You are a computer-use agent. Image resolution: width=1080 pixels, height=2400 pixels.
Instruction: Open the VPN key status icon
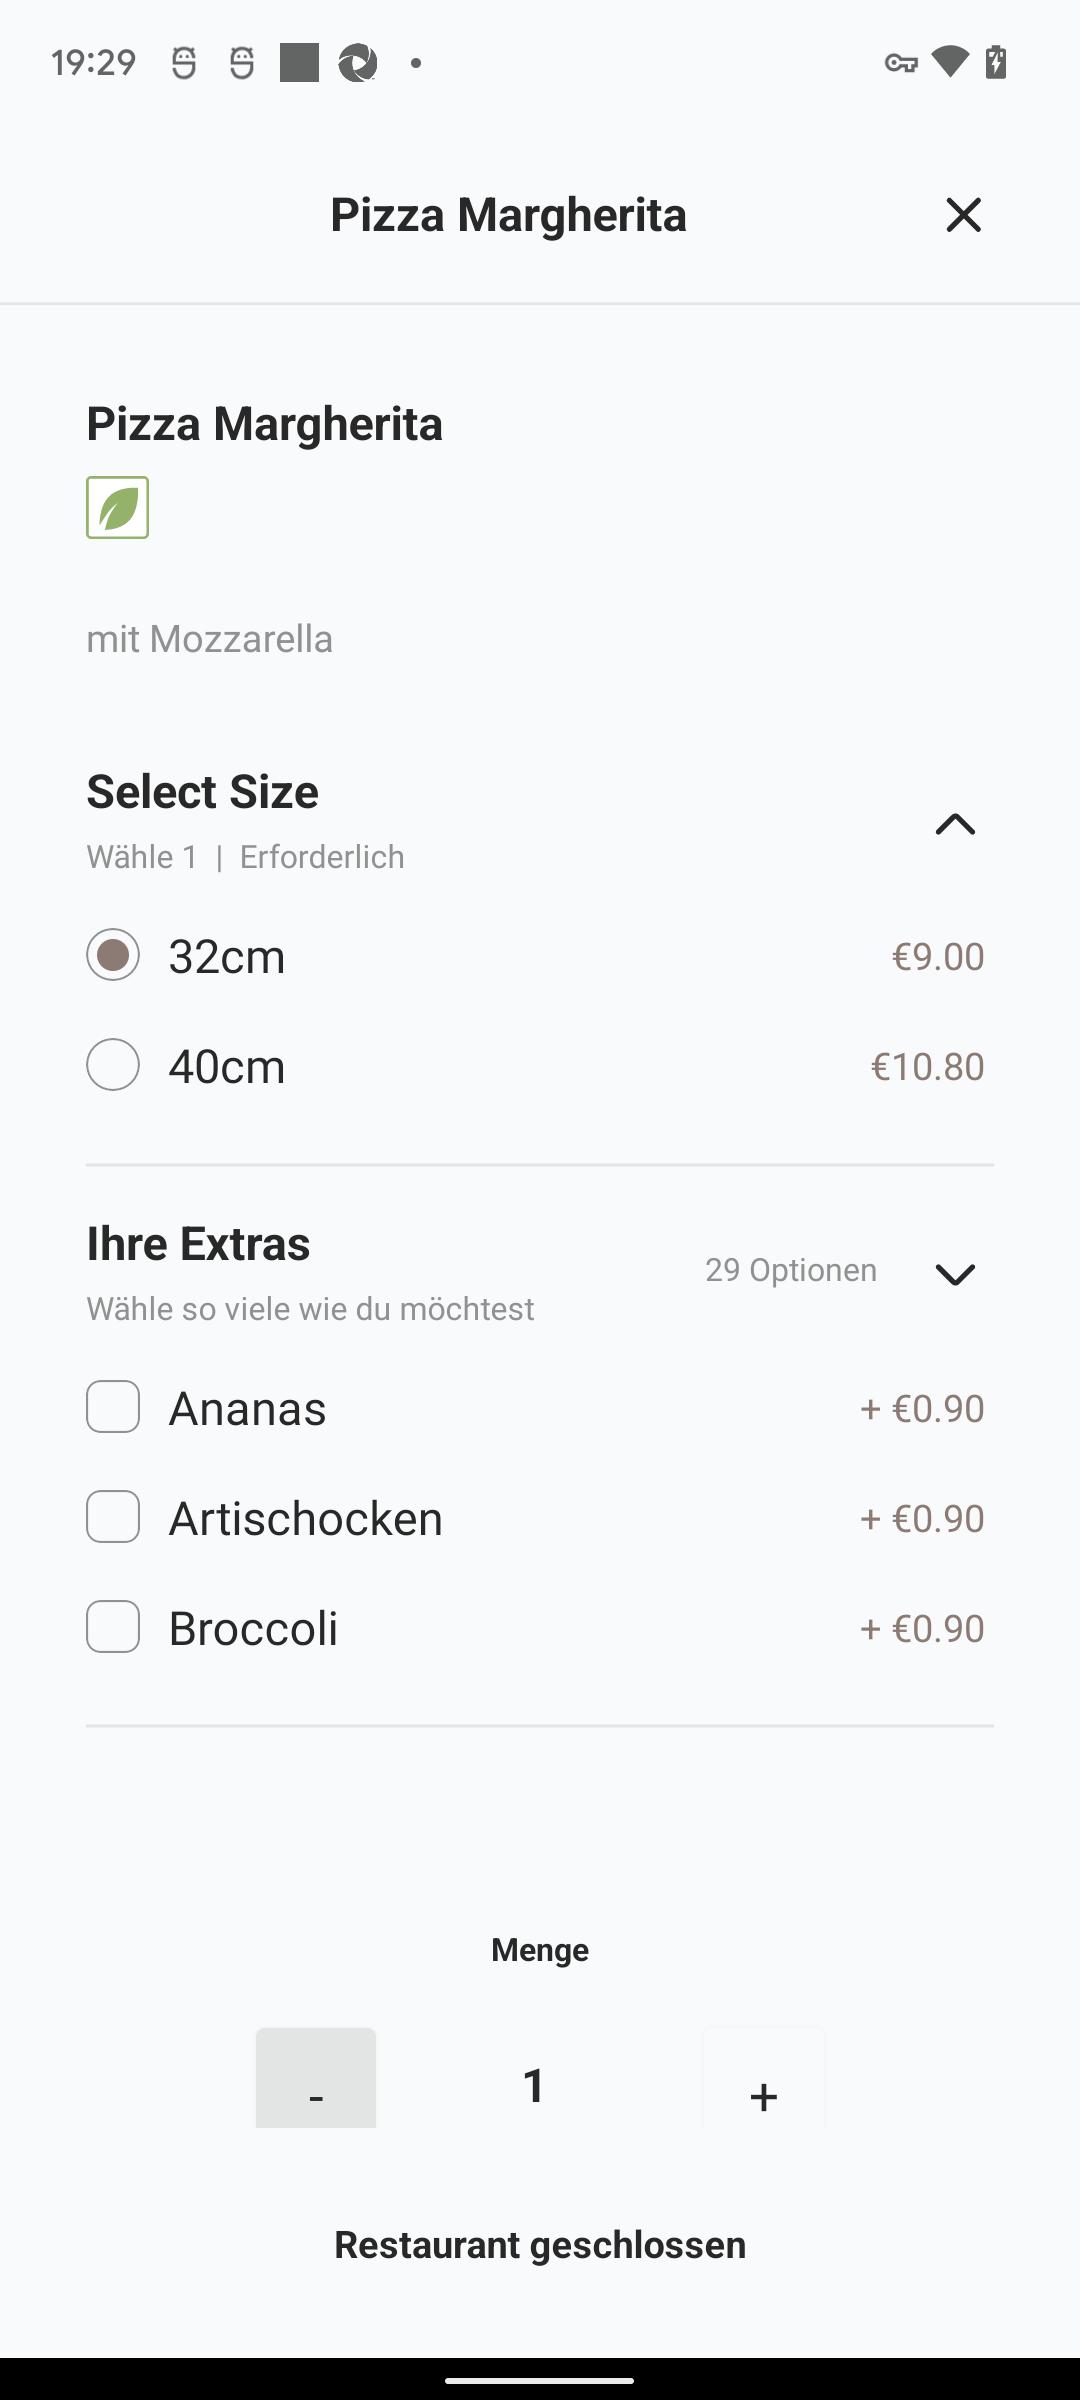point(901,63)
